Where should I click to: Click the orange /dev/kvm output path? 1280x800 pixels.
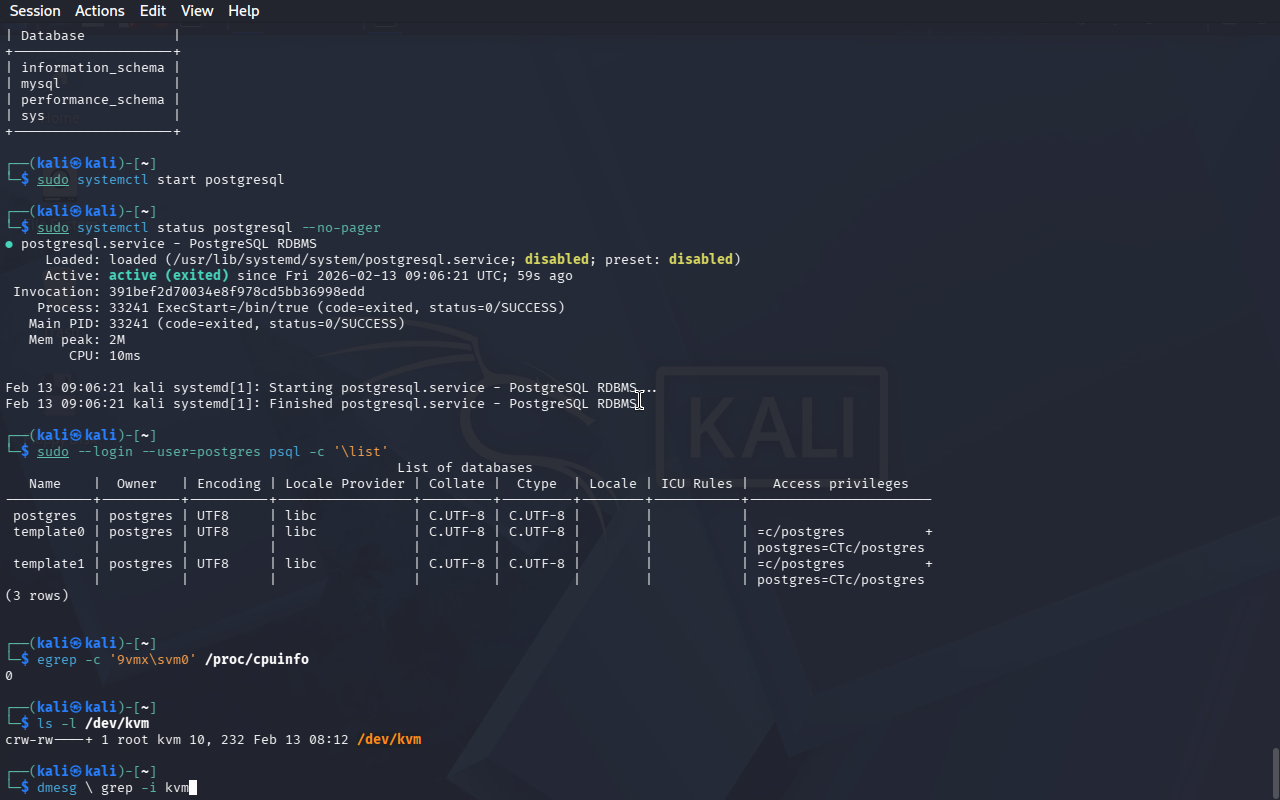pyautogui.click(x=389, y=740)
